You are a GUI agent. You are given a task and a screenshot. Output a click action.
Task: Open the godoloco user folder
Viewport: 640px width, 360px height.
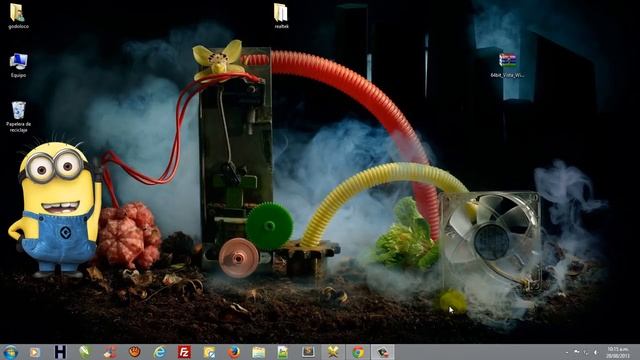pyautogui.click(x=18, y=16)
